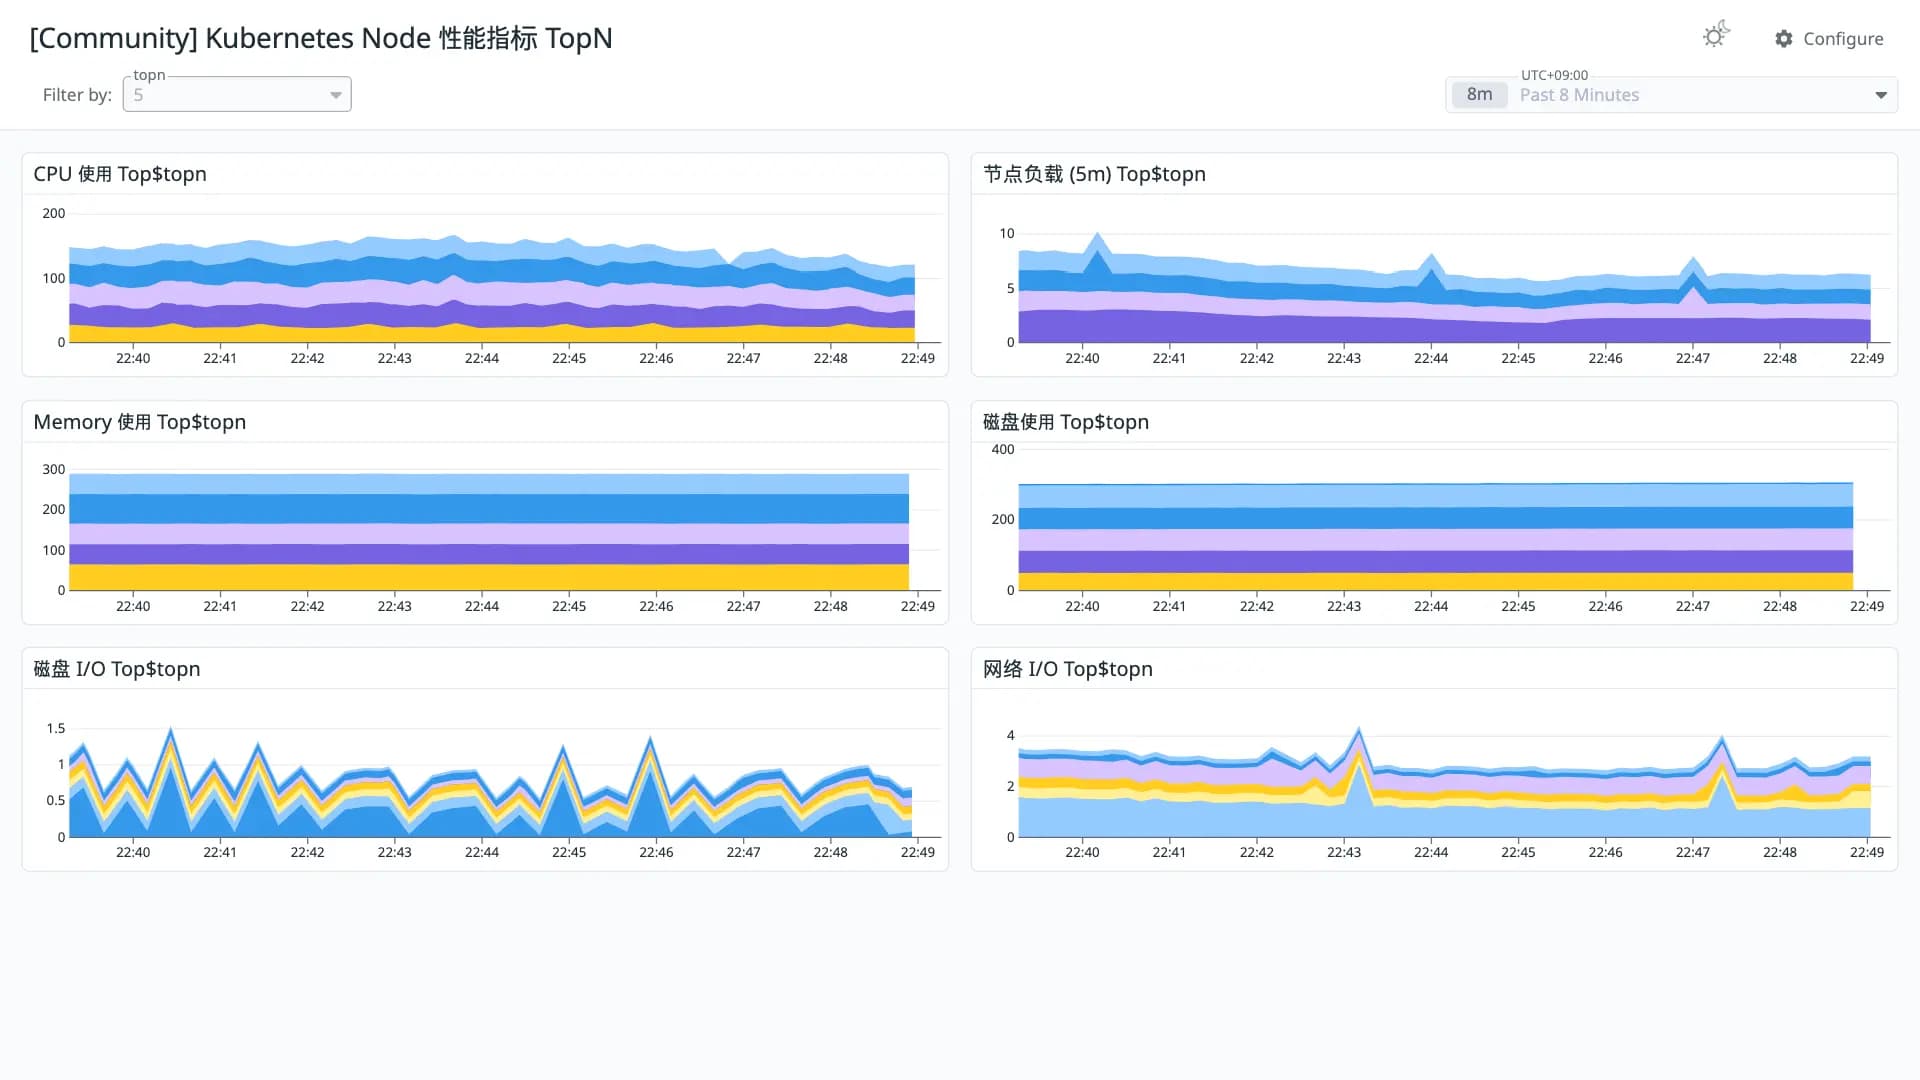Click the yellow band in the Memory chart
Viewport: 1920px width, 1080px height.
pos(489,577)
